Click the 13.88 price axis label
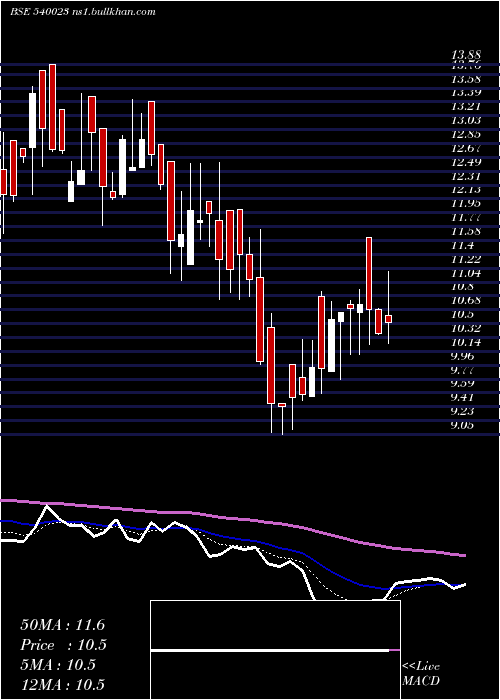 (466, 55)
